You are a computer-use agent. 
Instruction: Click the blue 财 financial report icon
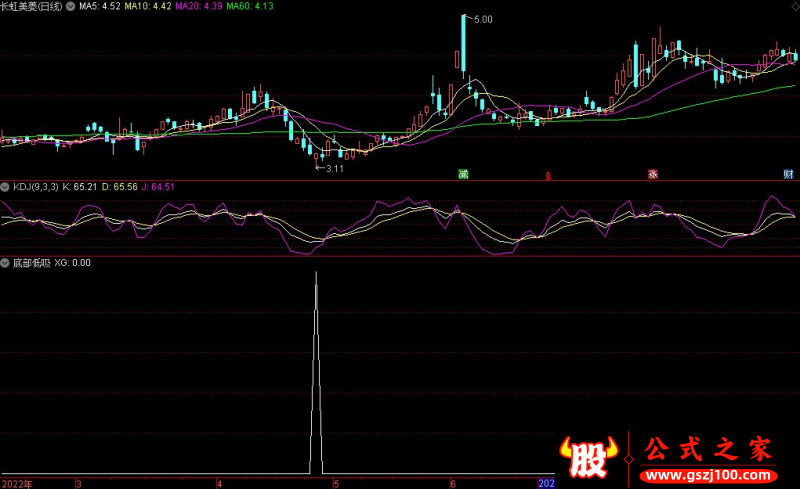788,175
